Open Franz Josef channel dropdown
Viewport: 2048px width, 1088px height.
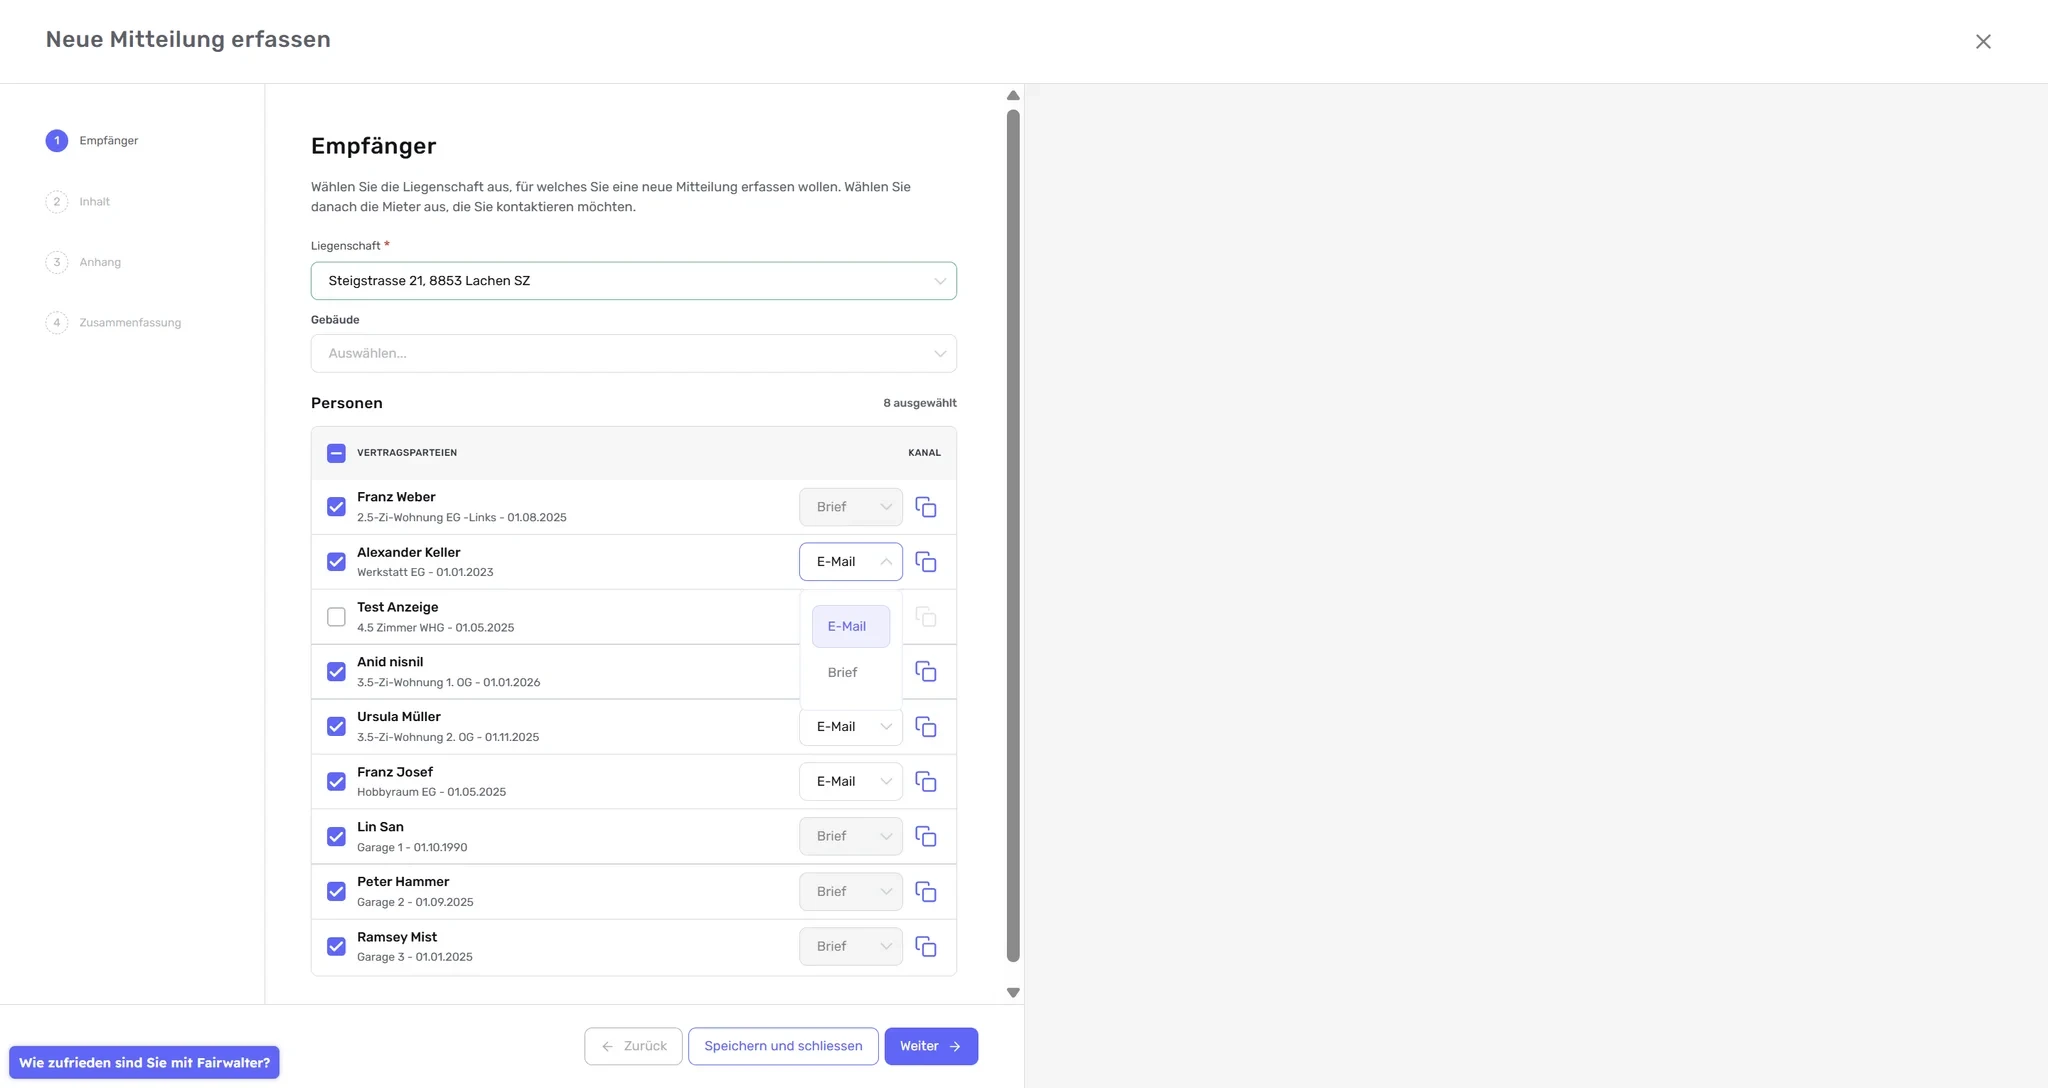850,781
